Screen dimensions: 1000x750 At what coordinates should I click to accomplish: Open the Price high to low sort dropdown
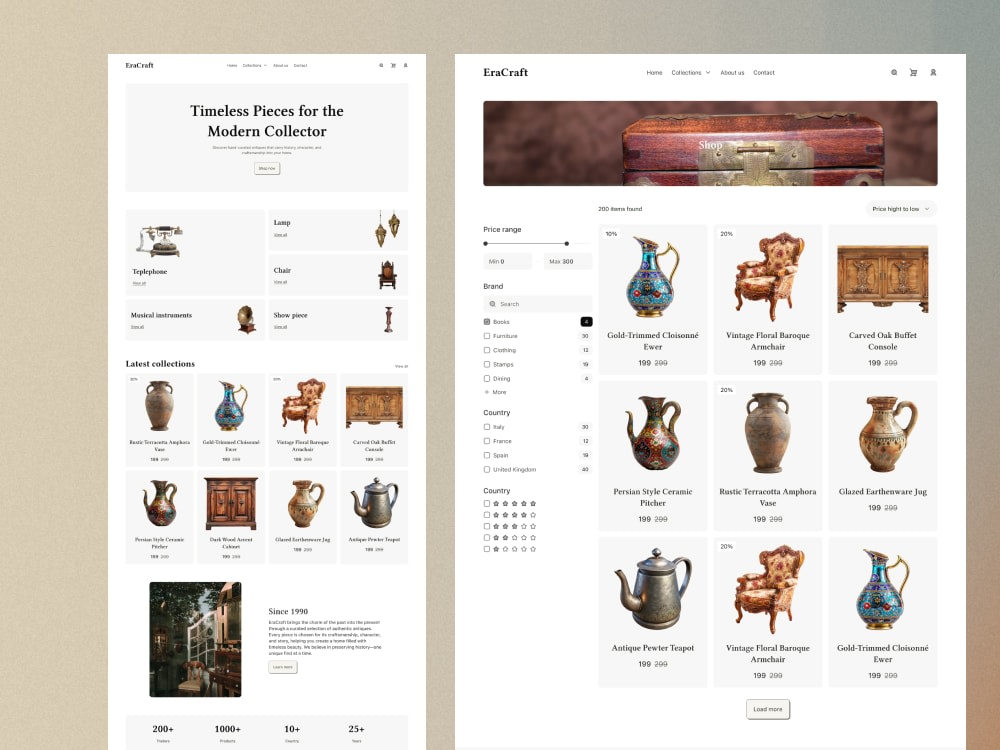pyautogui.click(x=901, y=209)
